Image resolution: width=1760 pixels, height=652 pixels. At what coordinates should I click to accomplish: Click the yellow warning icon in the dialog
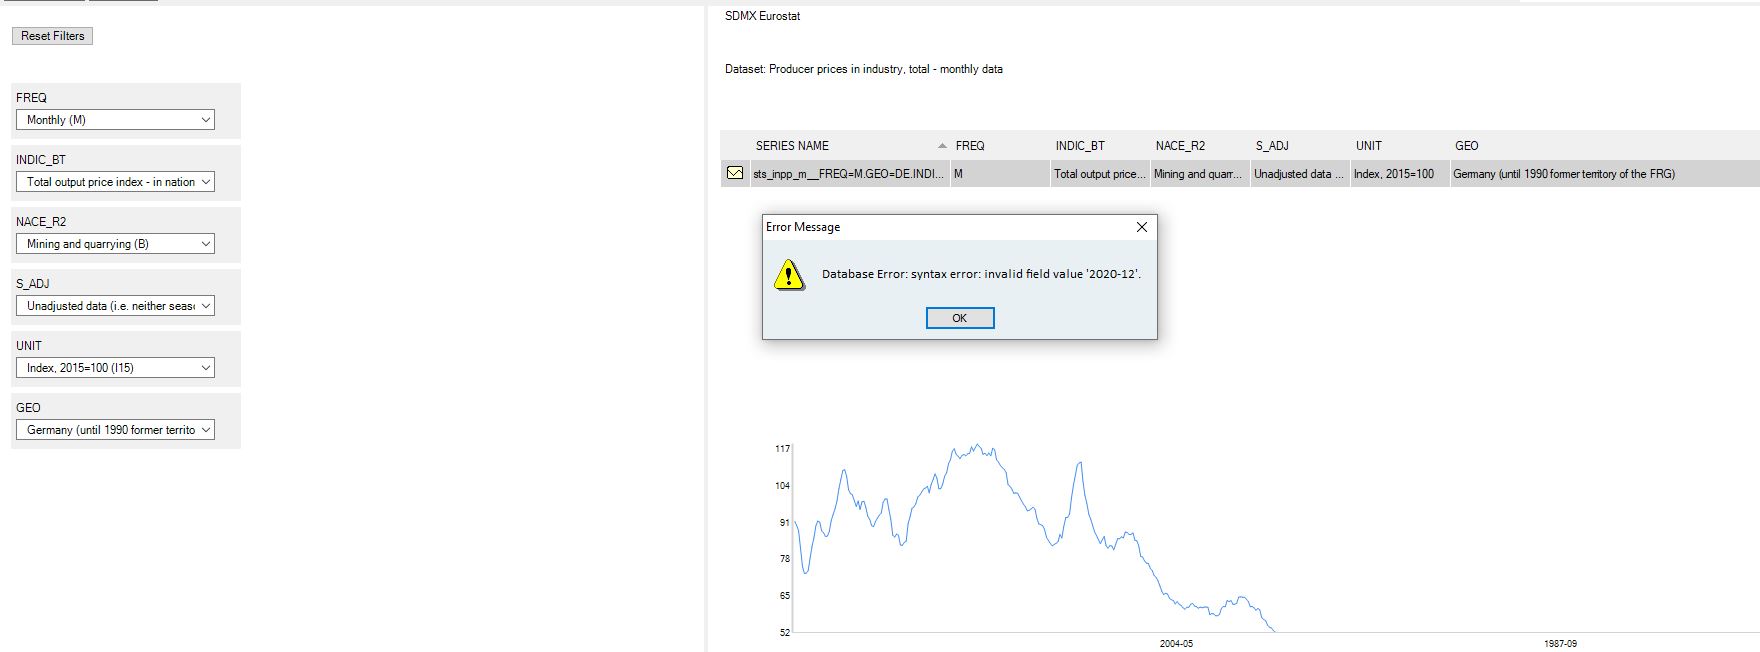point(789,274)
